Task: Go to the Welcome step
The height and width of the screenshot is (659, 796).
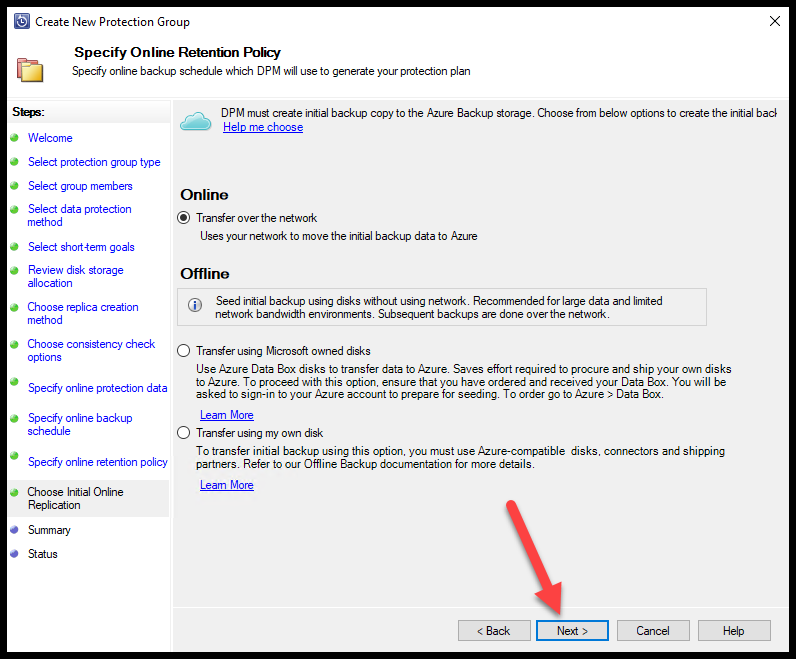Action: pyautogui.click(x=50, y=138)
